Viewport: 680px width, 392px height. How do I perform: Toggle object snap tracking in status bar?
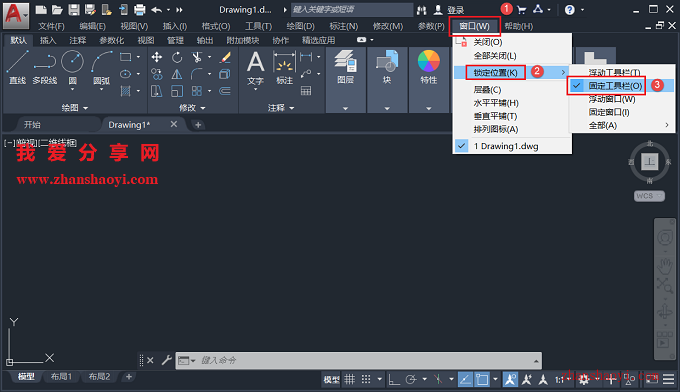(465, 379)
